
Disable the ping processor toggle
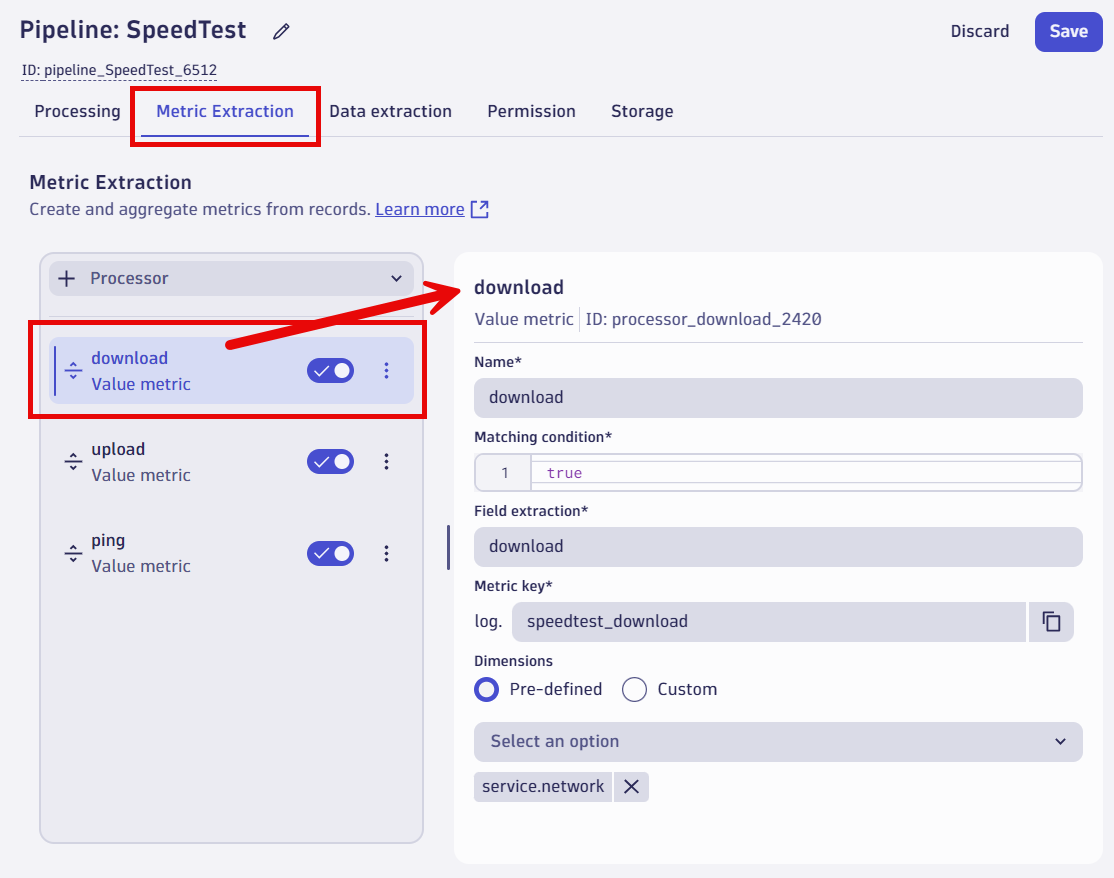330,553
